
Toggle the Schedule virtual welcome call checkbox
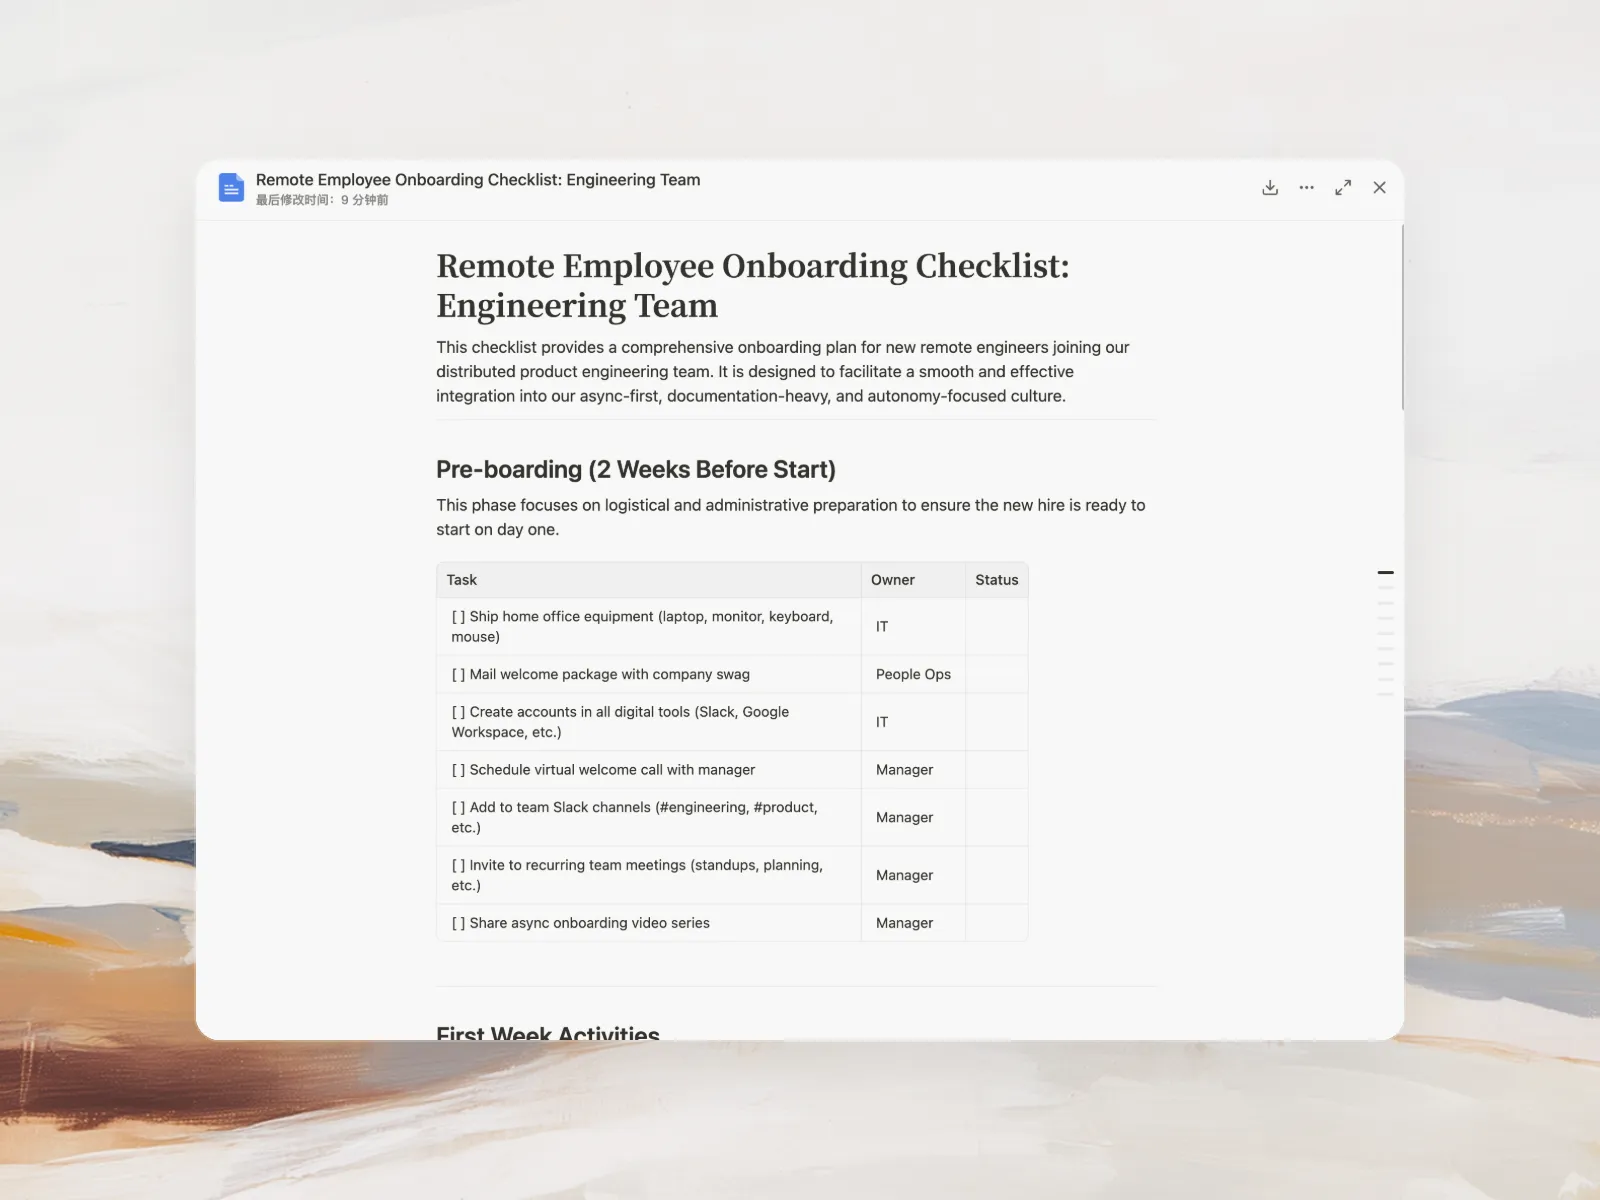(x=458, y=770)
